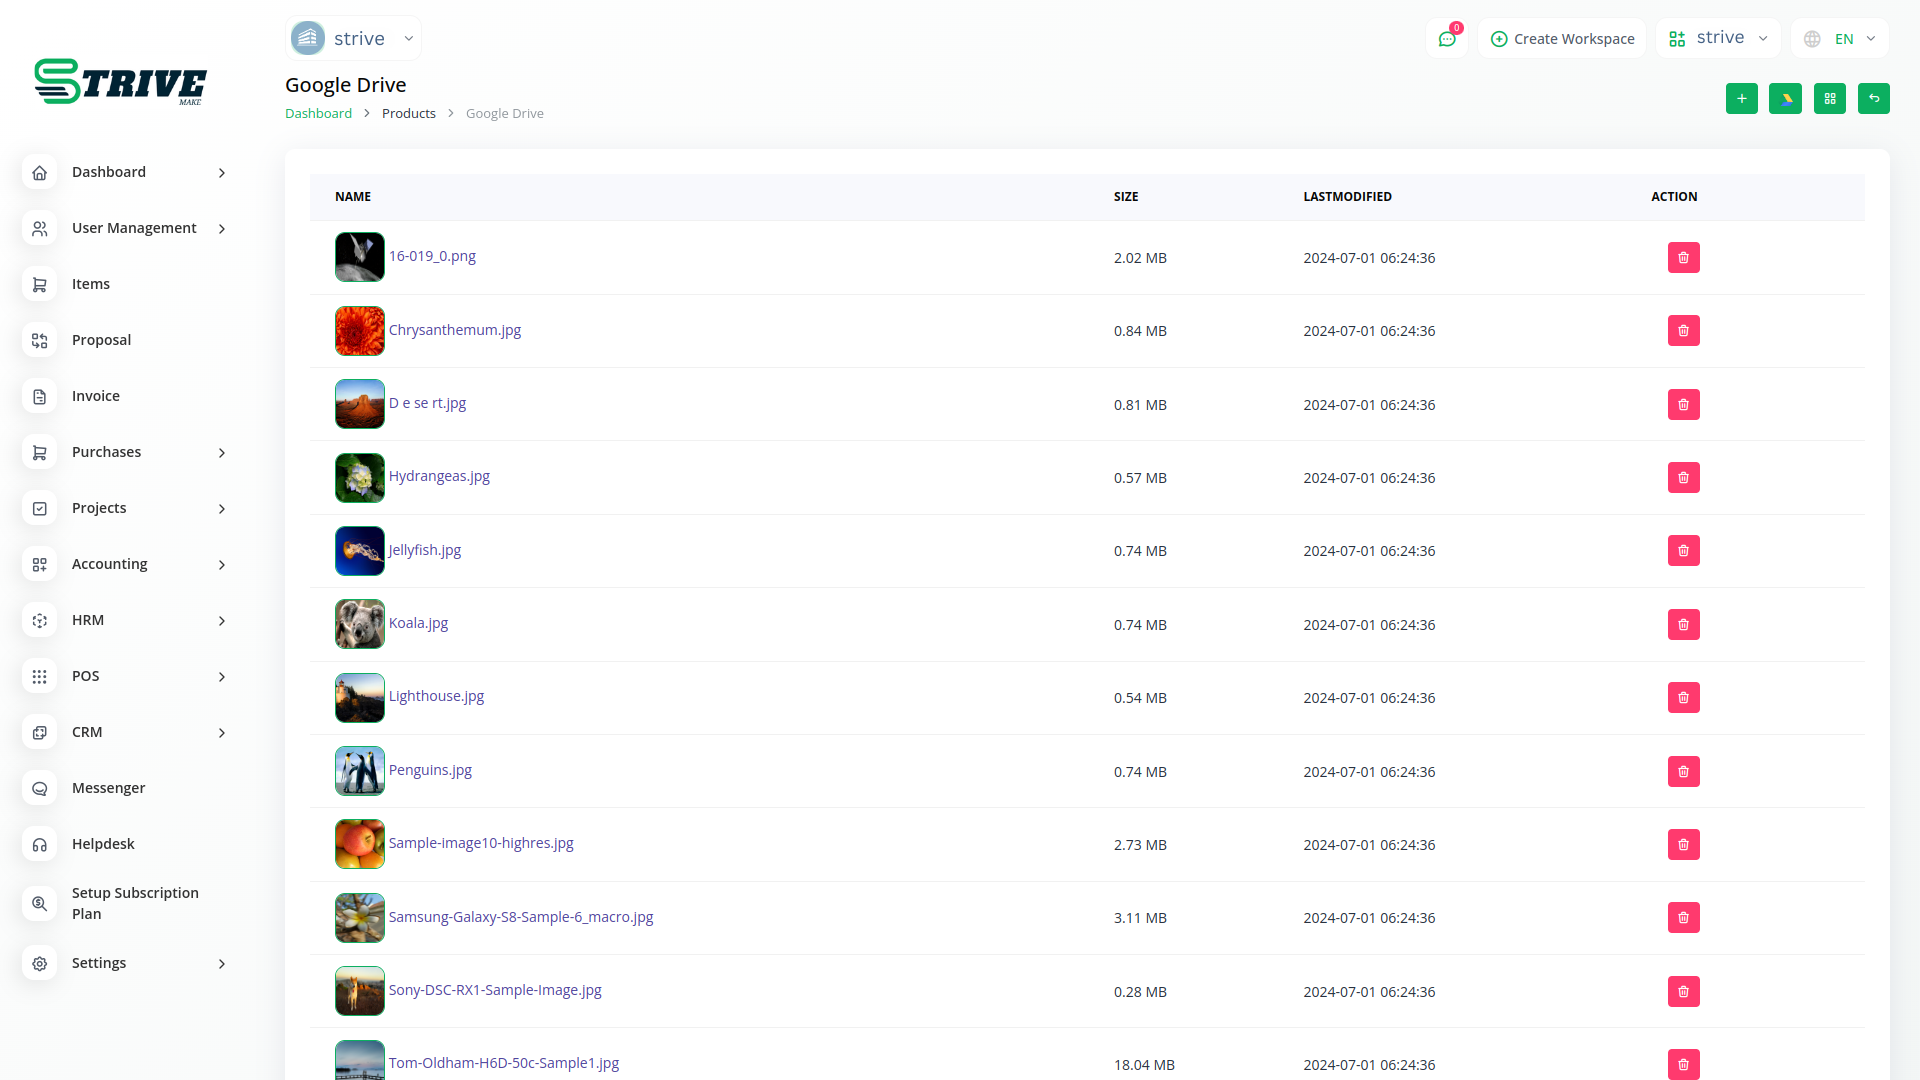Delete the Chrysanthemum.jpg file
Screen dimensions: 1920x1080
[x=1683, y=331]
